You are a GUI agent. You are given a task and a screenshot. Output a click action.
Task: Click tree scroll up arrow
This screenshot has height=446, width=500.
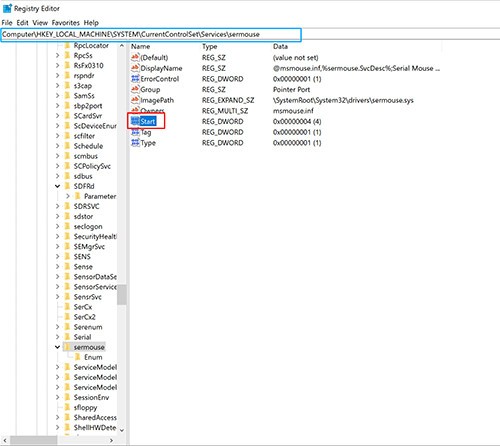click(122, 46)
